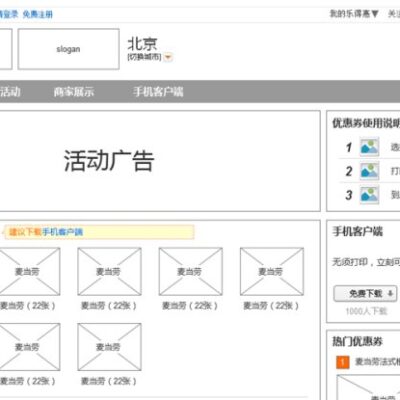Click the 1000人下载 text
The width and height of the screenshot is (400, 400).
[x=366, y=311]
